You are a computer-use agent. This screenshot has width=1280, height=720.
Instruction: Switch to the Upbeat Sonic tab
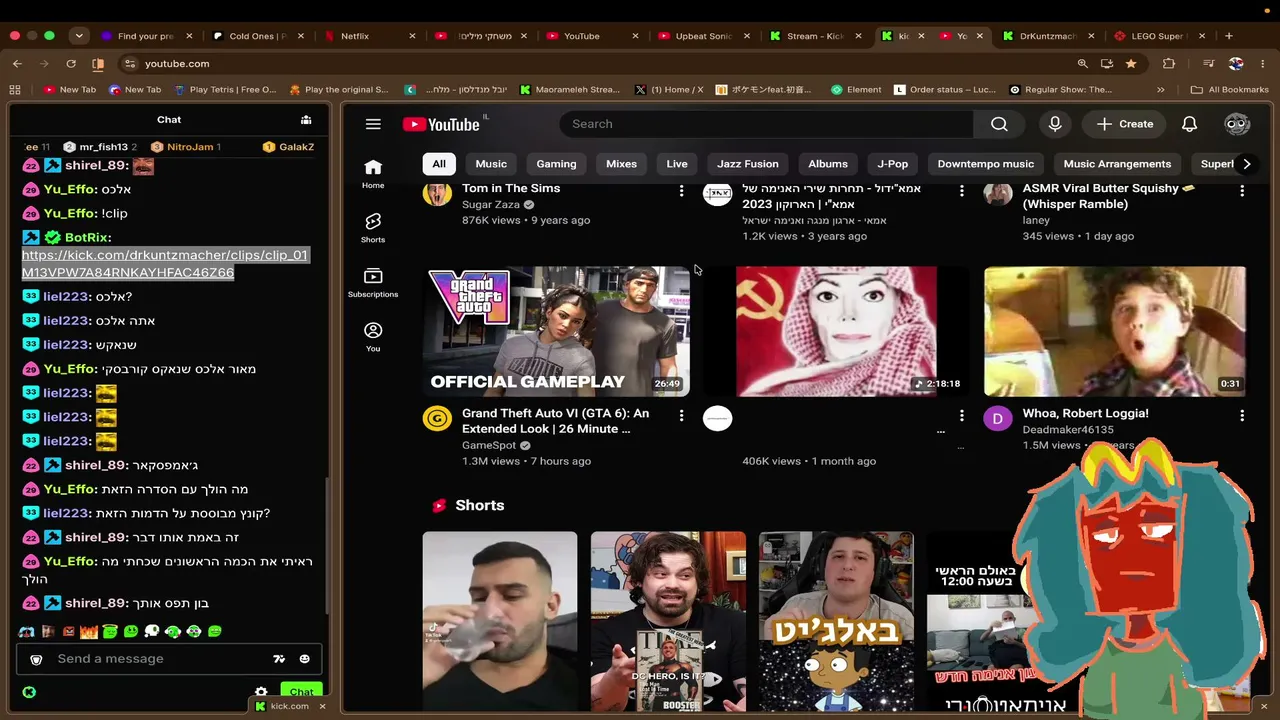(702, 36)
